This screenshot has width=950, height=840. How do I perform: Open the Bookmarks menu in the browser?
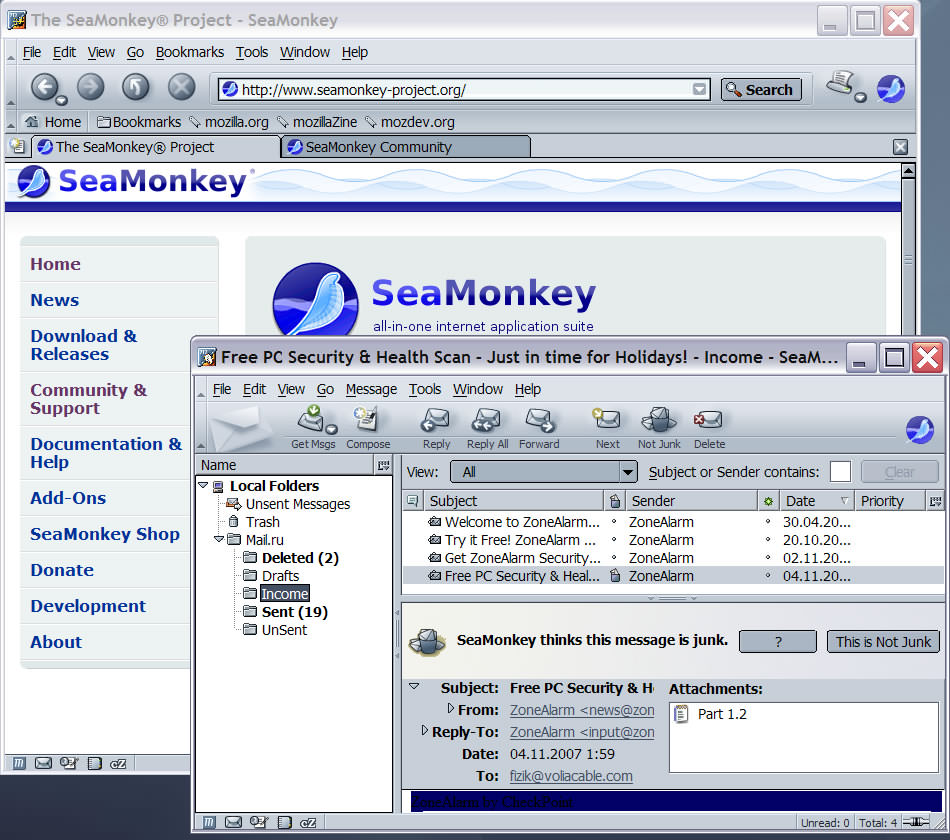[x=190, y=52]
